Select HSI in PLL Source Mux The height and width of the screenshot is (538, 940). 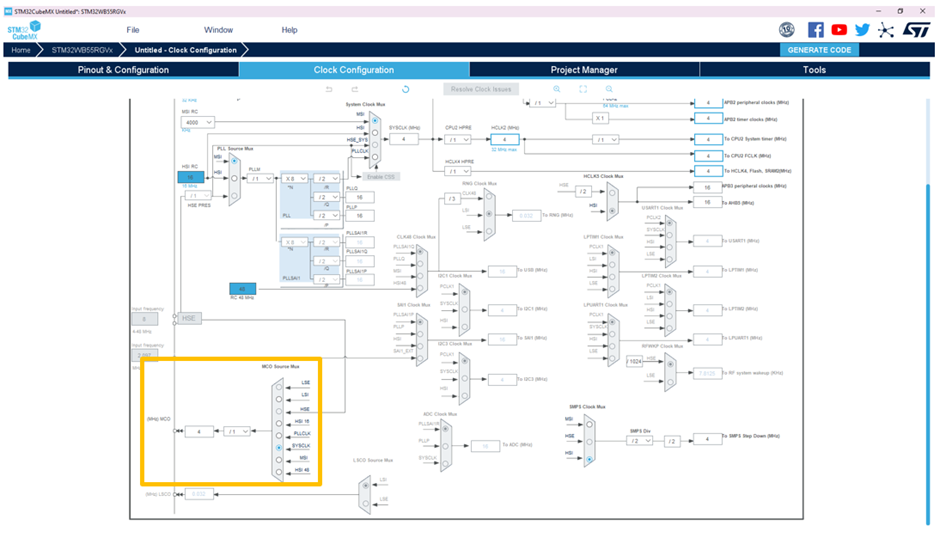coord(234,178)
